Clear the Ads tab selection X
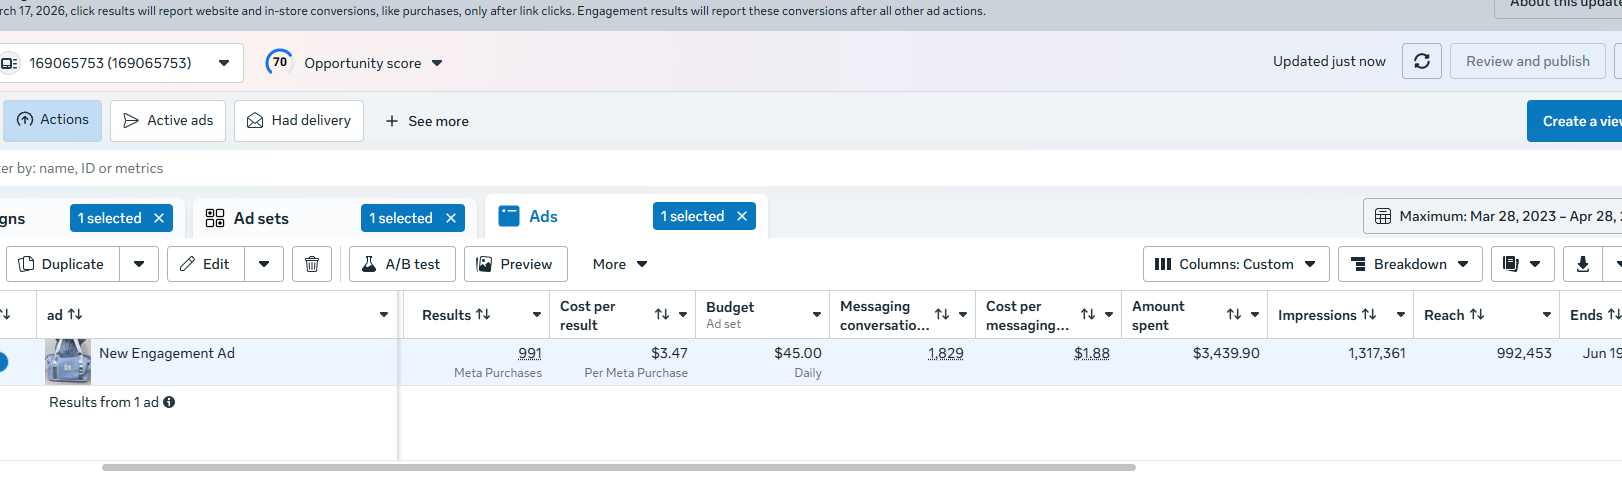This screenshot has width=1622, height=489. click(x=742, y=216)
